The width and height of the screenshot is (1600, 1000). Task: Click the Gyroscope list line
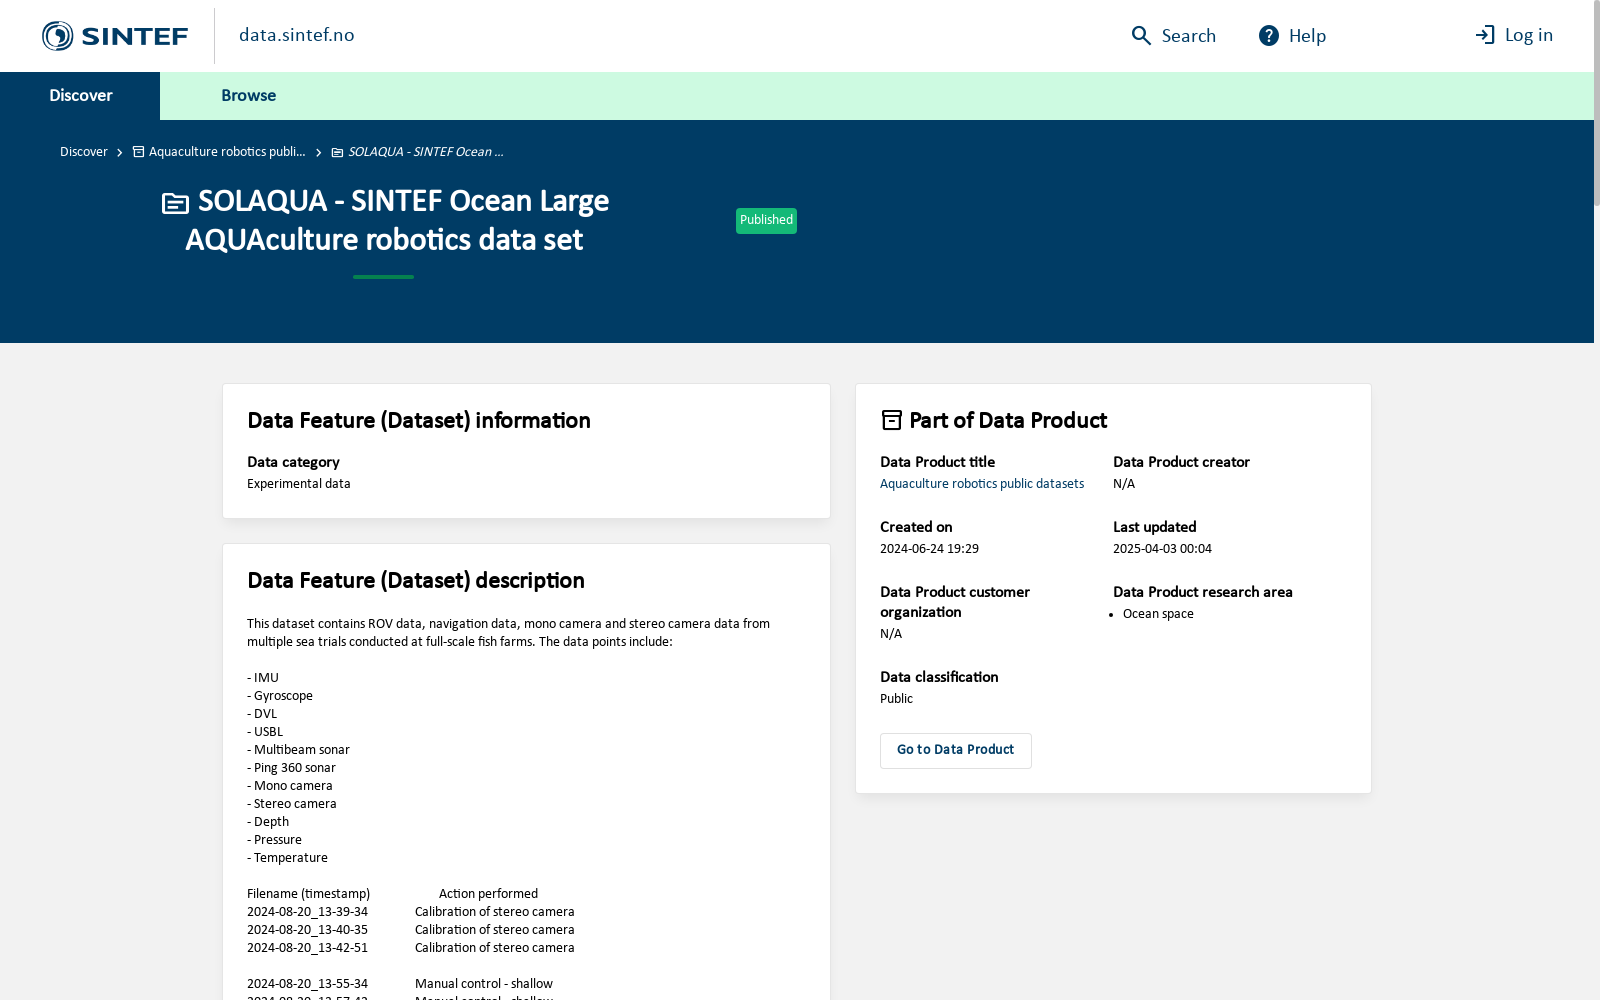point(280,696)
